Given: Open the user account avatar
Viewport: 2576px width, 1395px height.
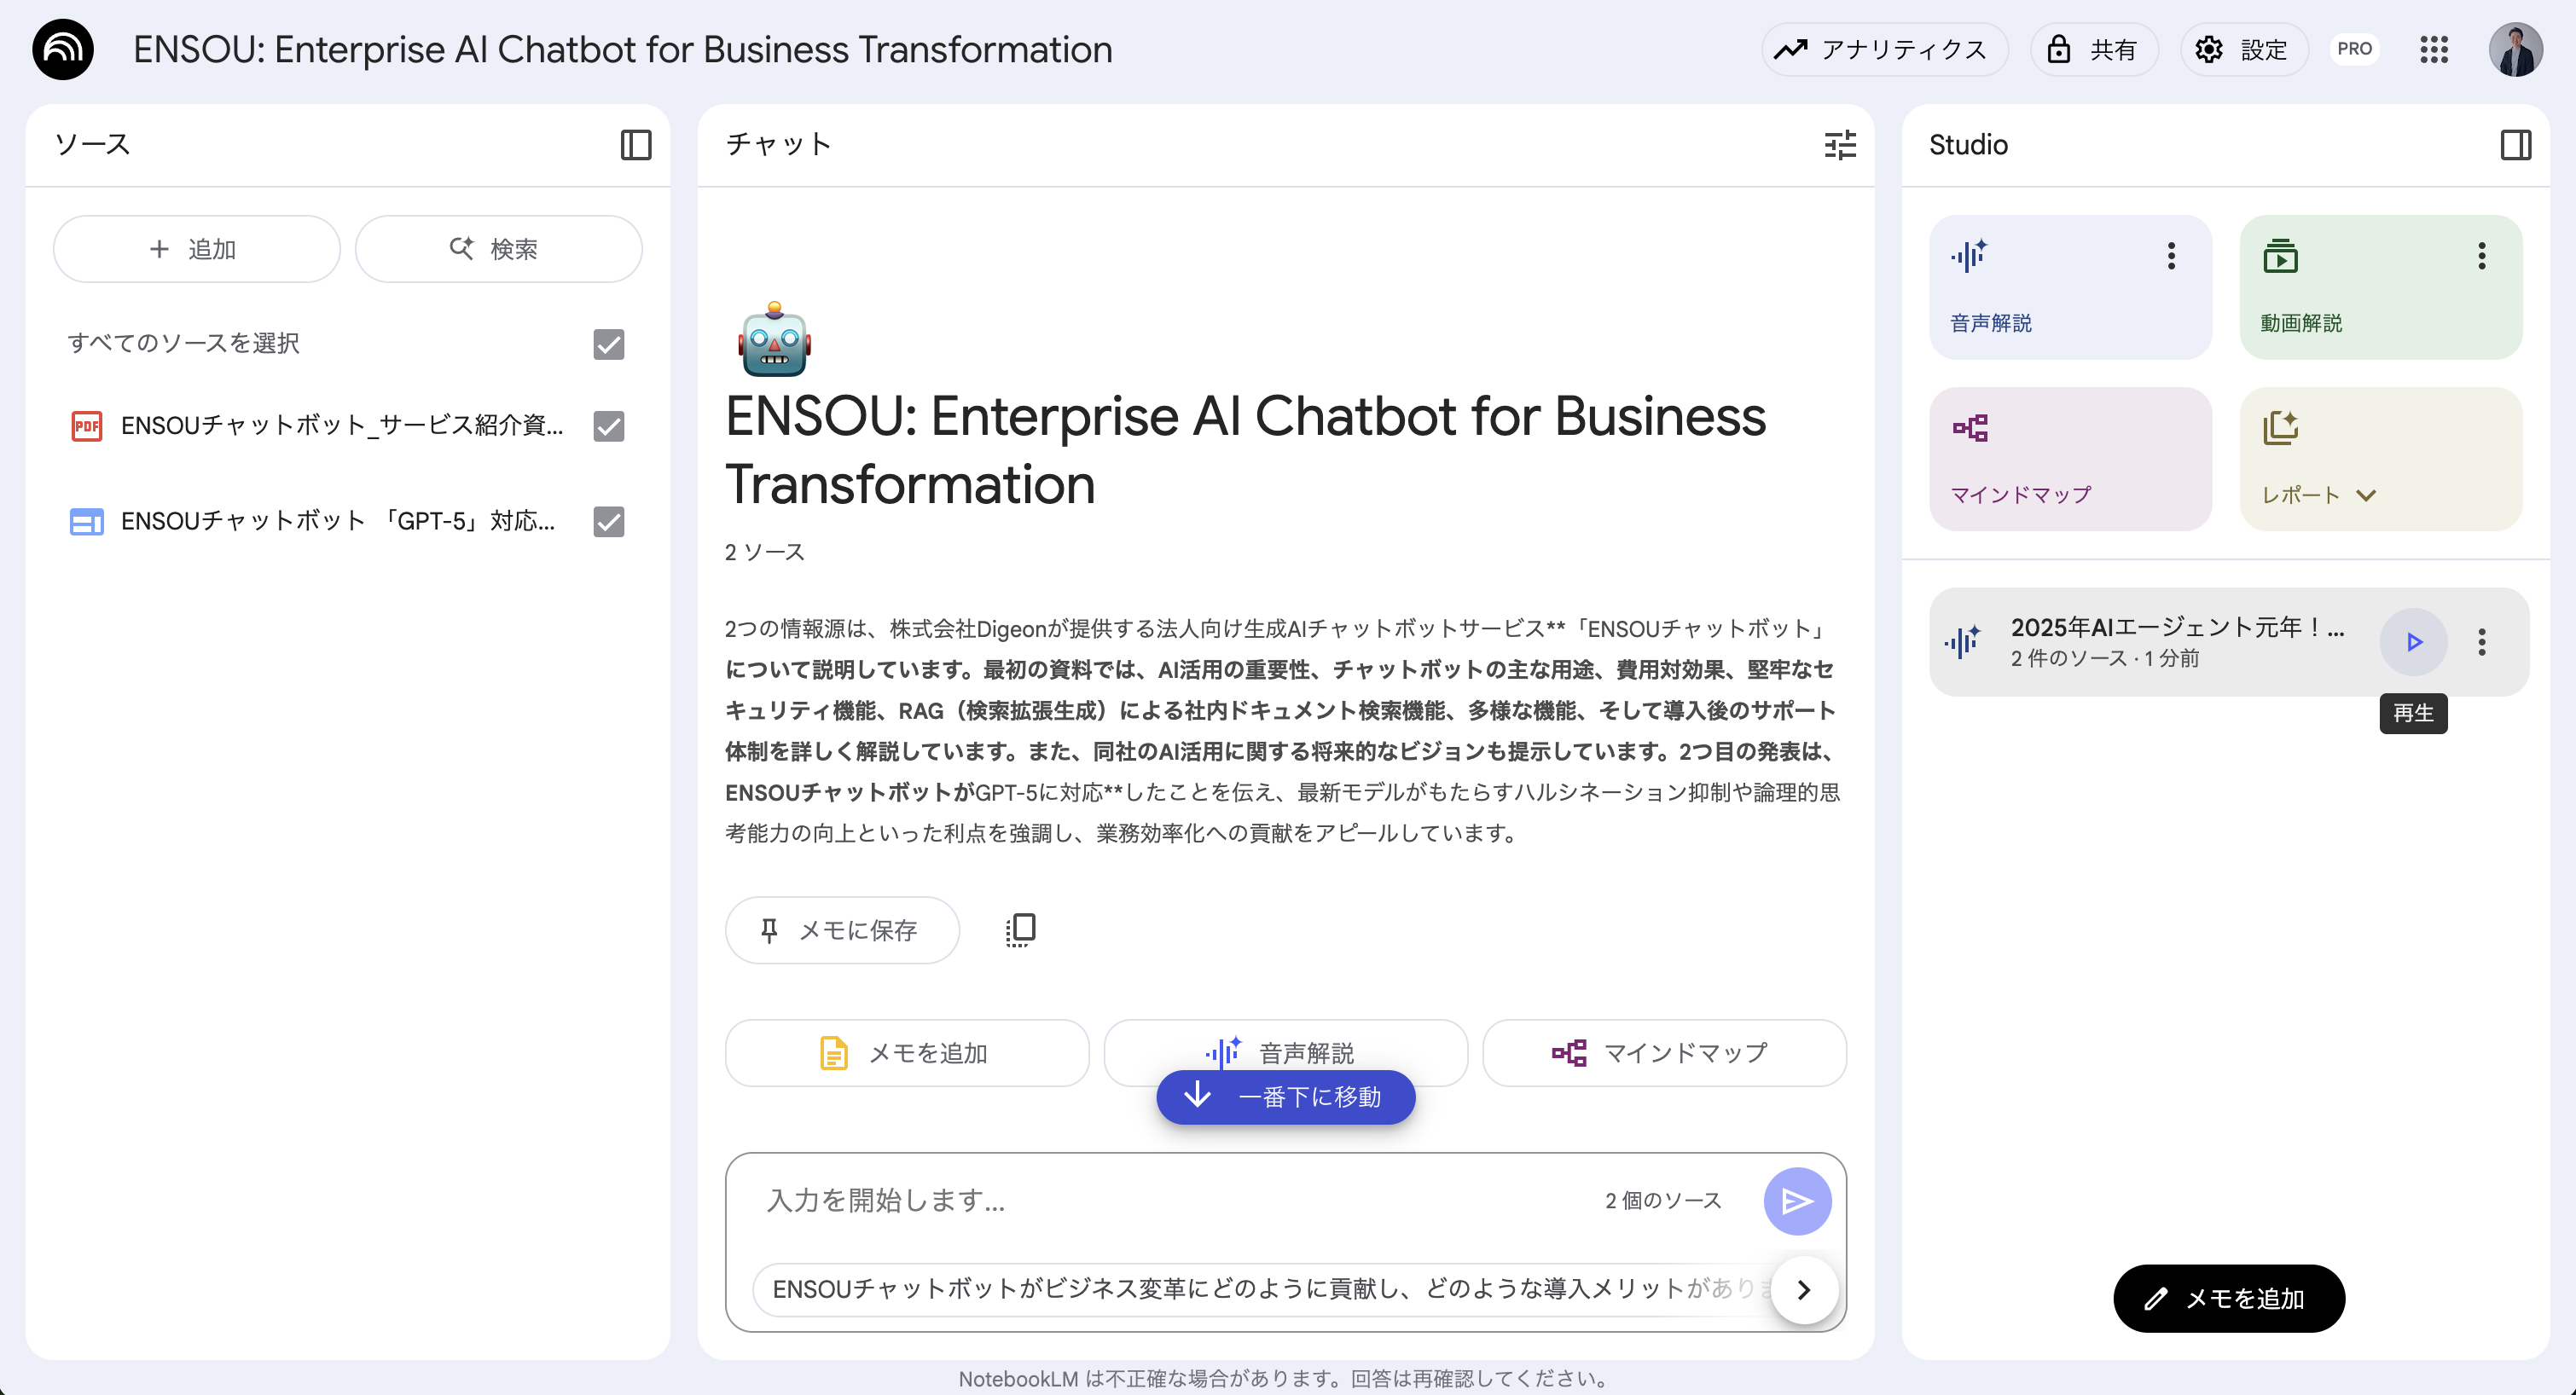Looking at the screenshot, I should tap(2516, 49).
